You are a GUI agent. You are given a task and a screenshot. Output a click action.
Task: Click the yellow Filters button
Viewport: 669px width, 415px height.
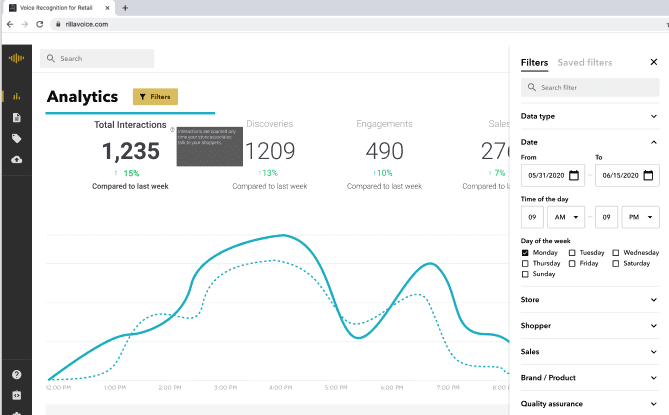click(x=155, y=97)
